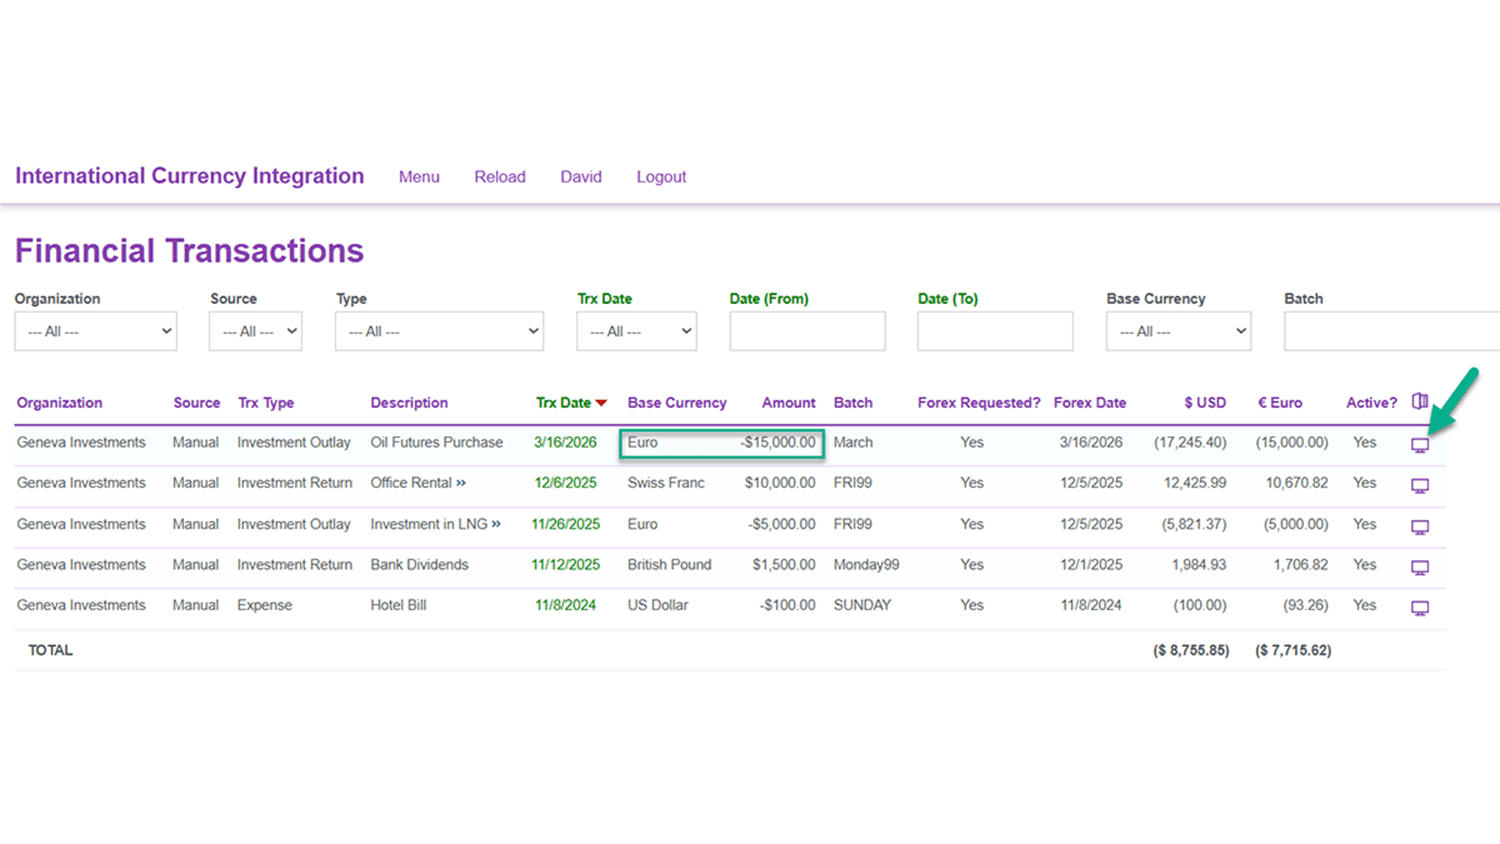
Task: Click International Currency Integration title link
Action: click(x=189, y=176)
